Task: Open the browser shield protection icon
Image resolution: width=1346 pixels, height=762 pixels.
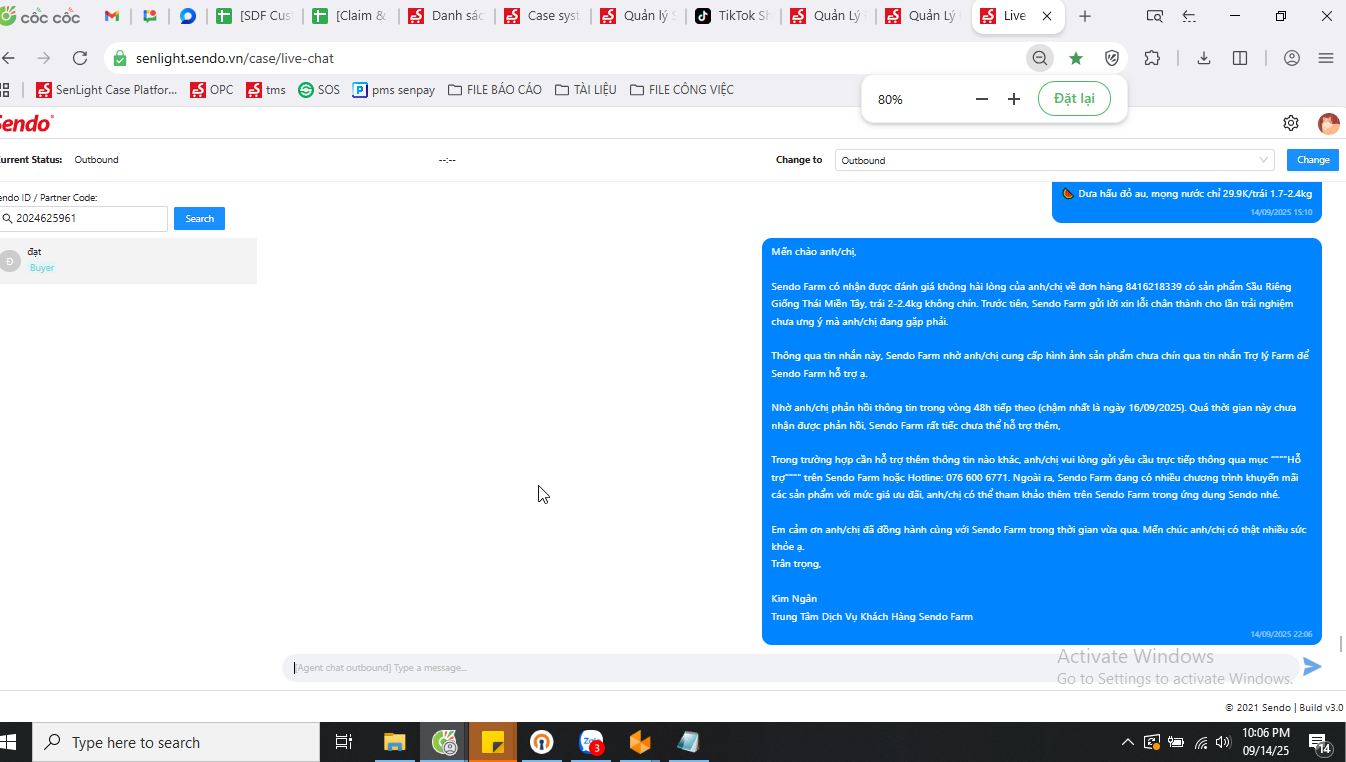Action: coord(1111,58)
